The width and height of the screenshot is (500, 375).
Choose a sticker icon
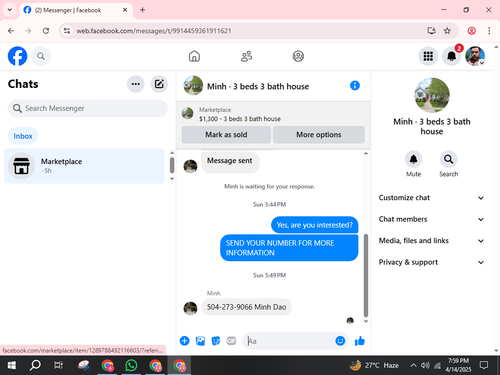tap(216, 341)
